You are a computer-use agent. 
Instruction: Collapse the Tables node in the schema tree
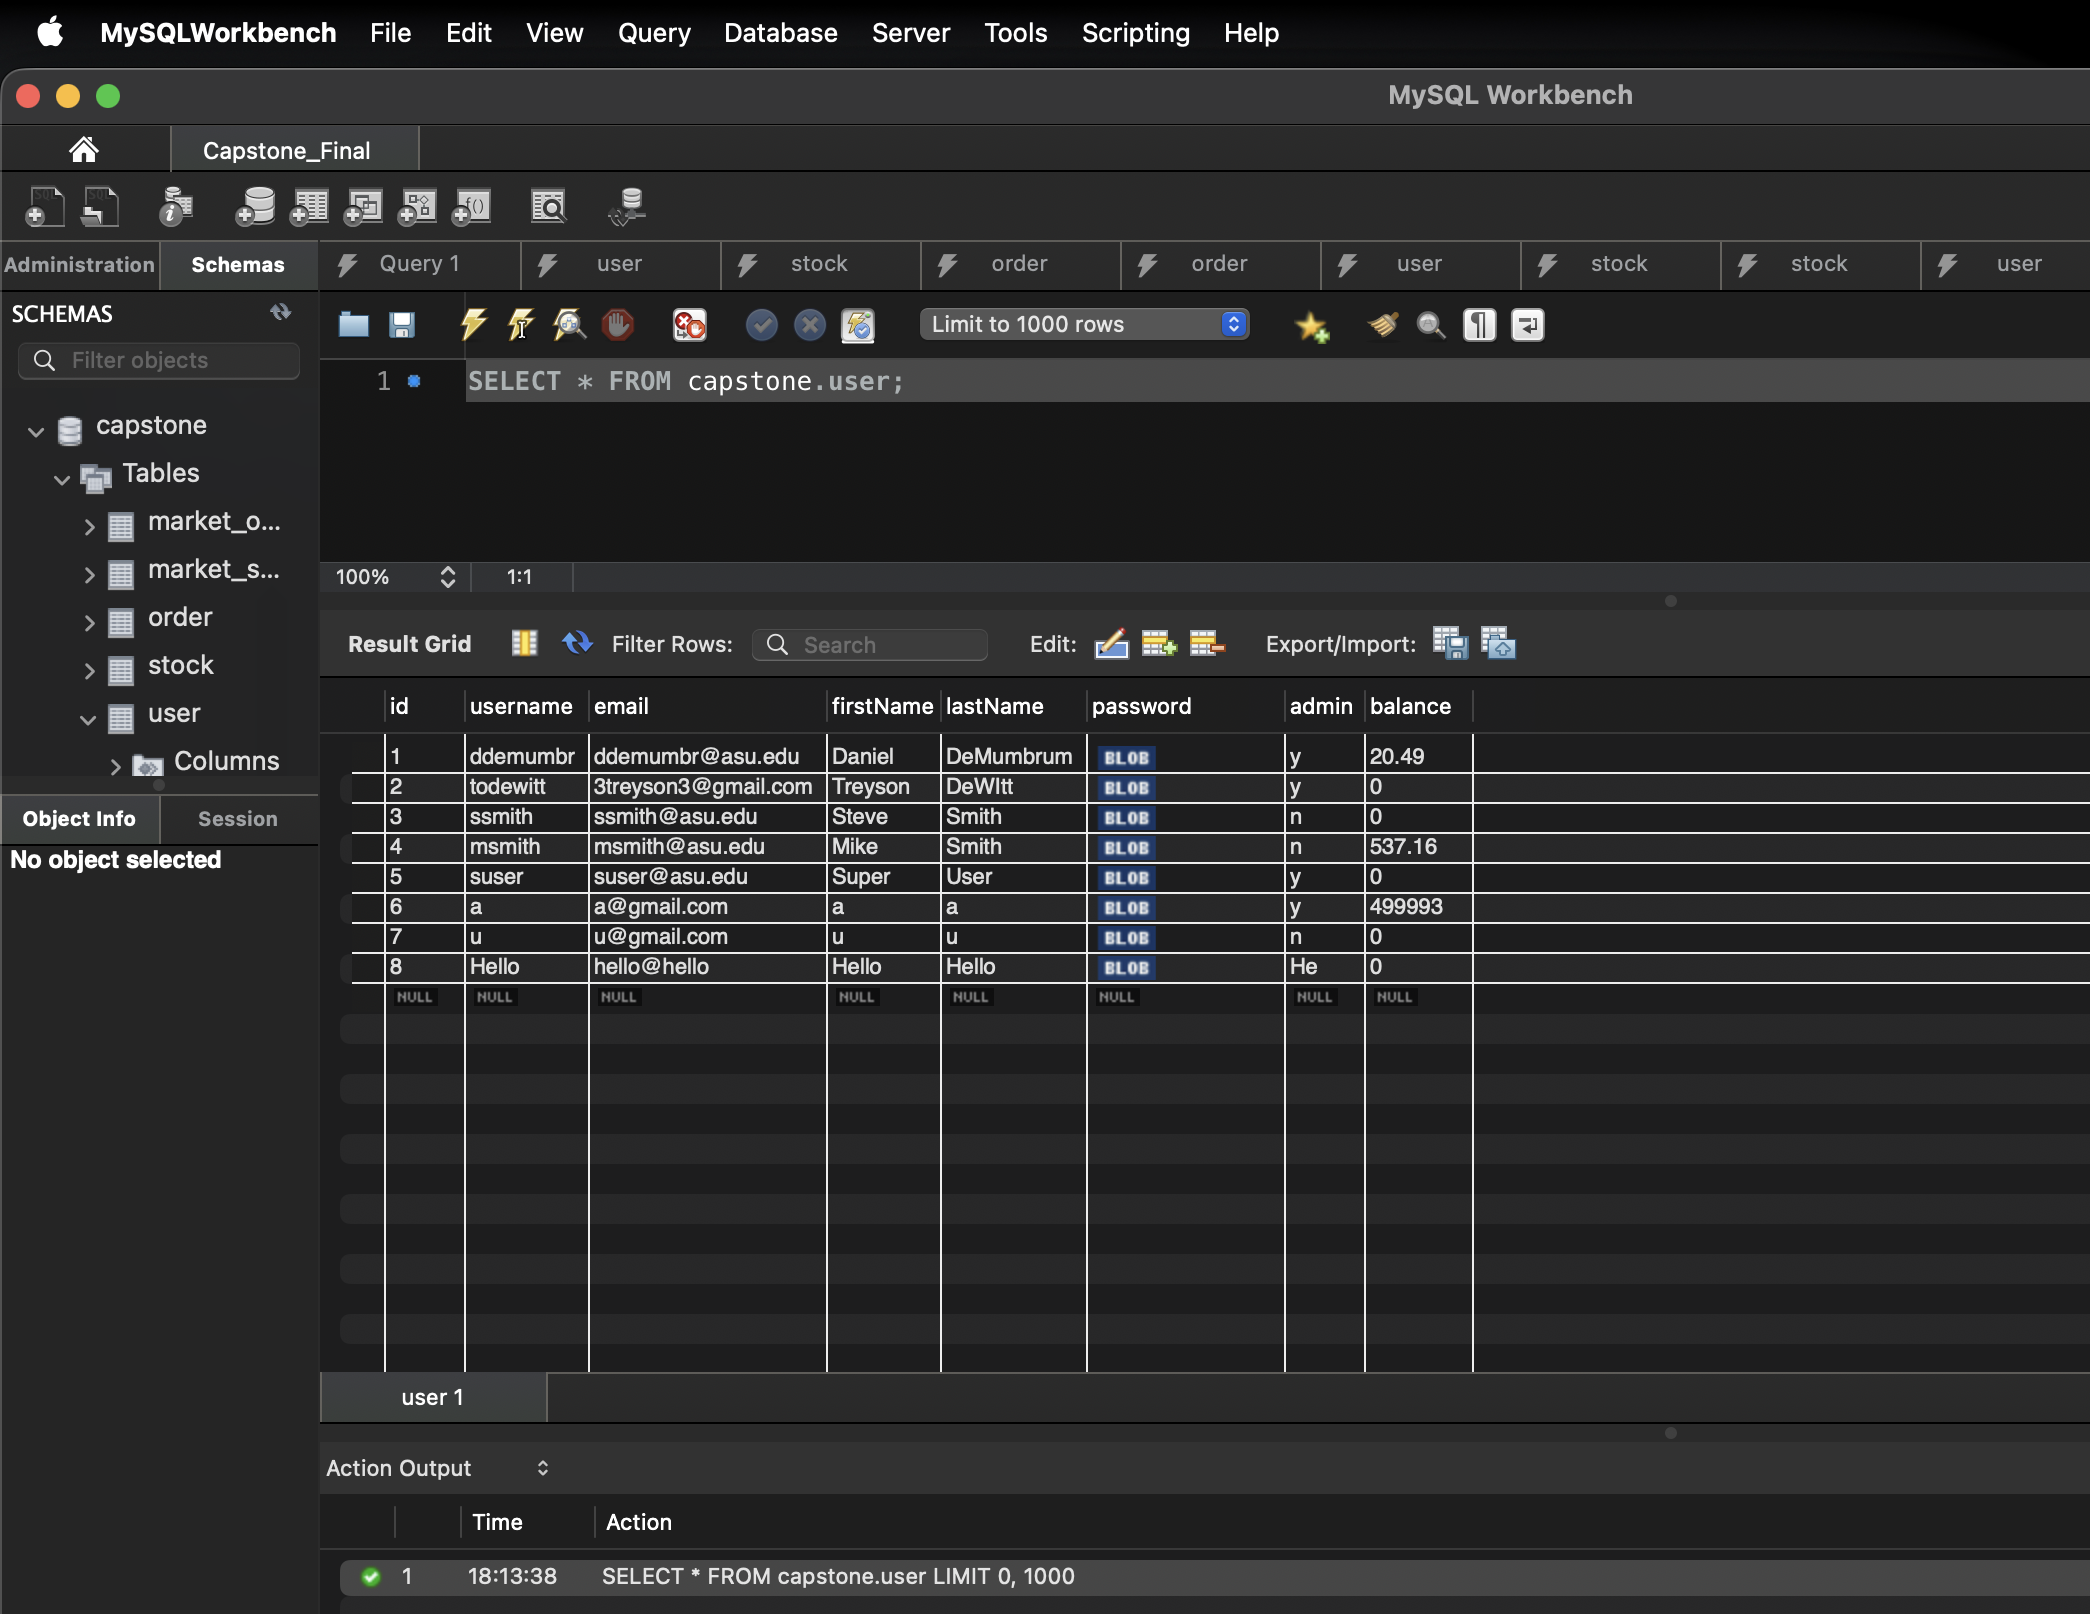(x=62, y=478)
